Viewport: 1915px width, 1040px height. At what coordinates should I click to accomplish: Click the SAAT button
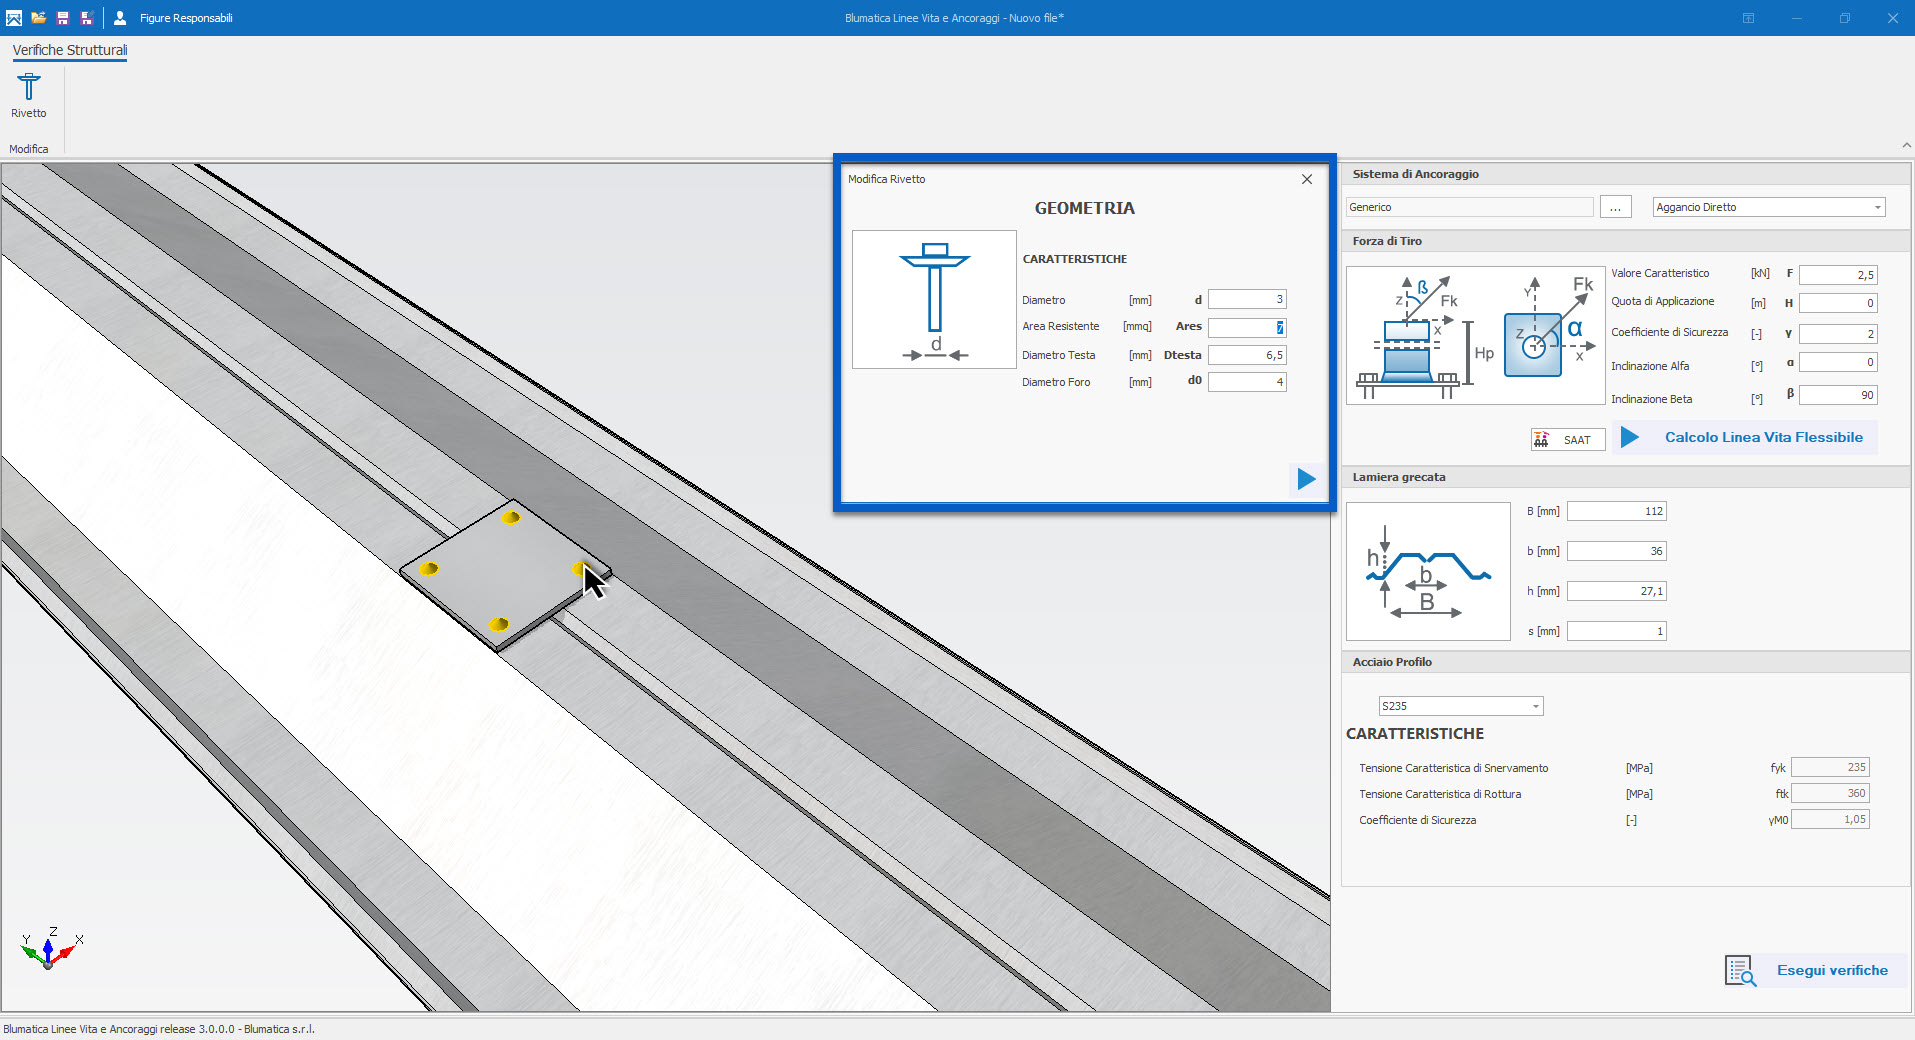tap(1567, 440)
